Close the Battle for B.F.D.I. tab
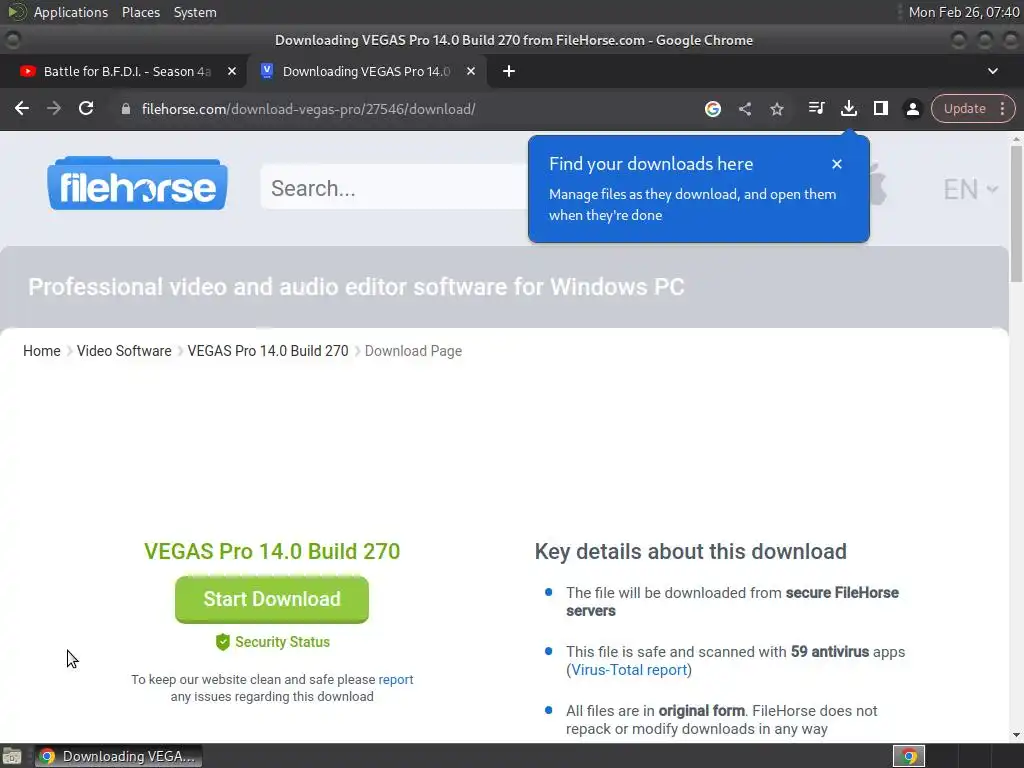Screen dimensions: 1024x768 coord(231,71)
